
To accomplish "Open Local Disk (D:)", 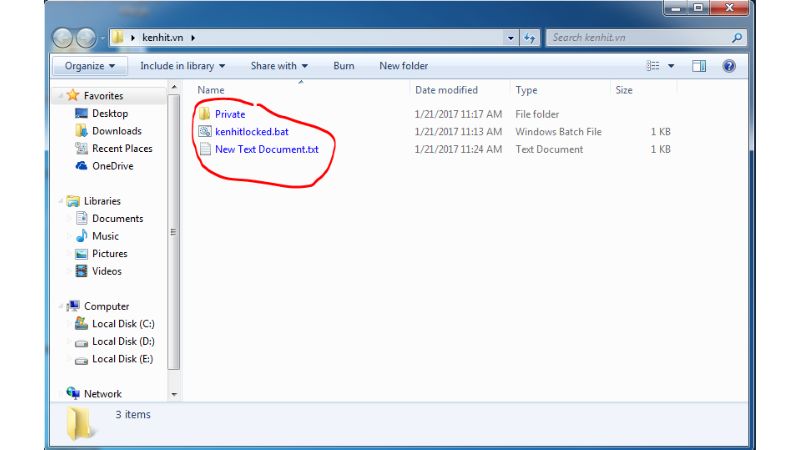I will tap(123, 341).
